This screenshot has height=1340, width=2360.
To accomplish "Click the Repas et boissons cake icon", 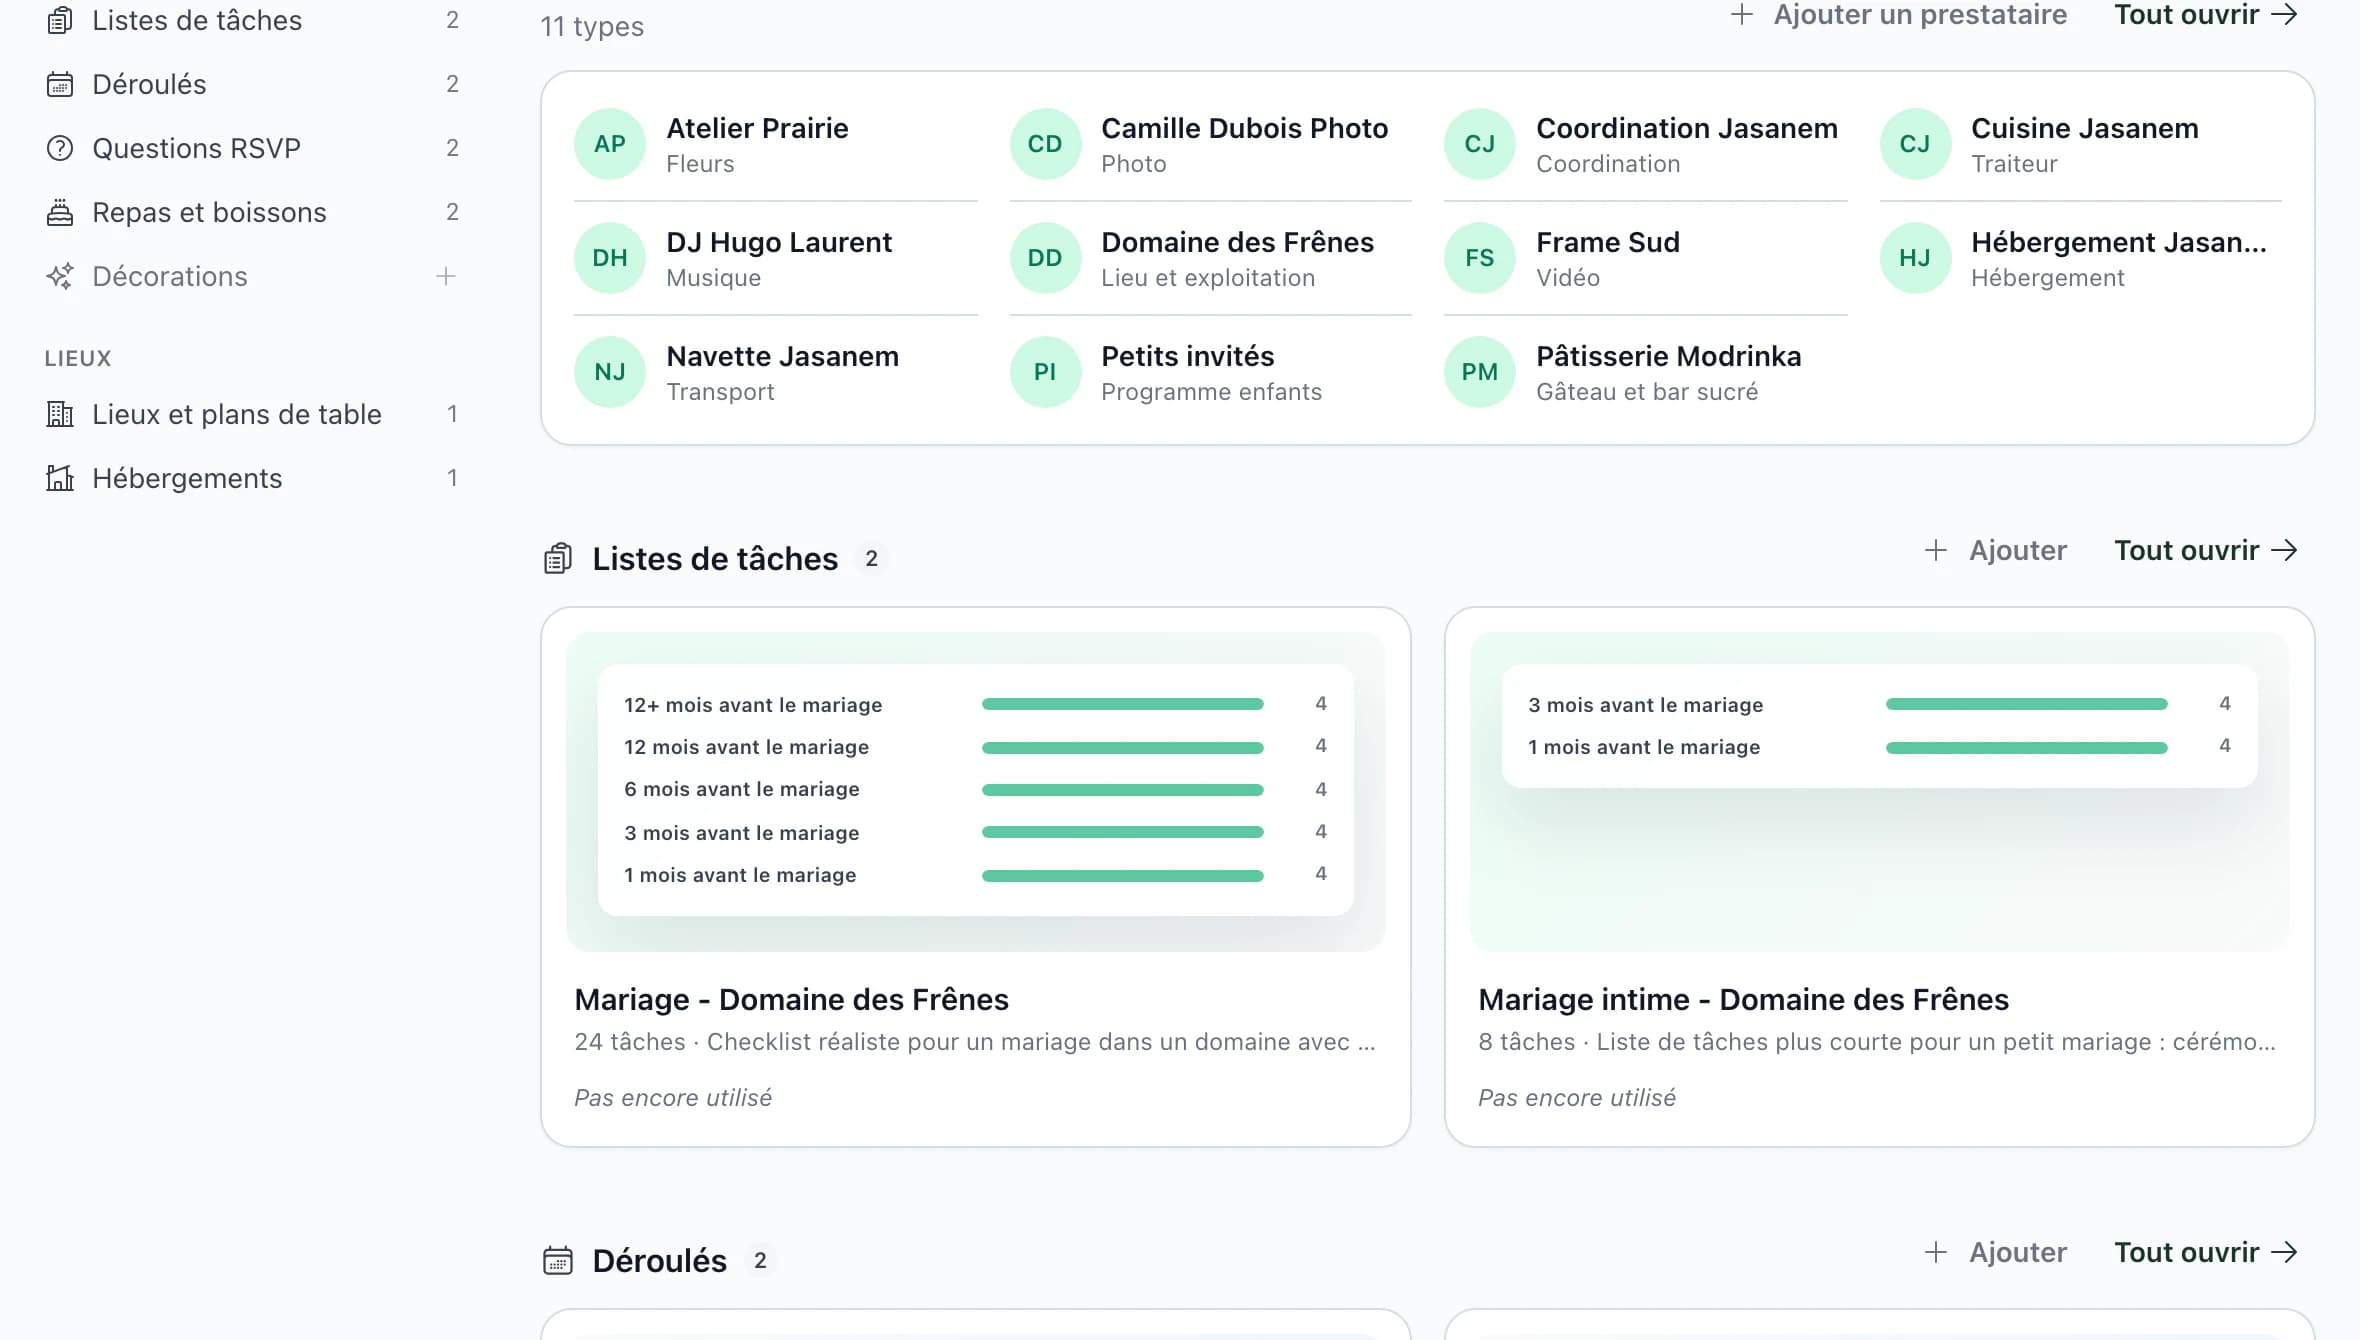I will tap(60, 212).
